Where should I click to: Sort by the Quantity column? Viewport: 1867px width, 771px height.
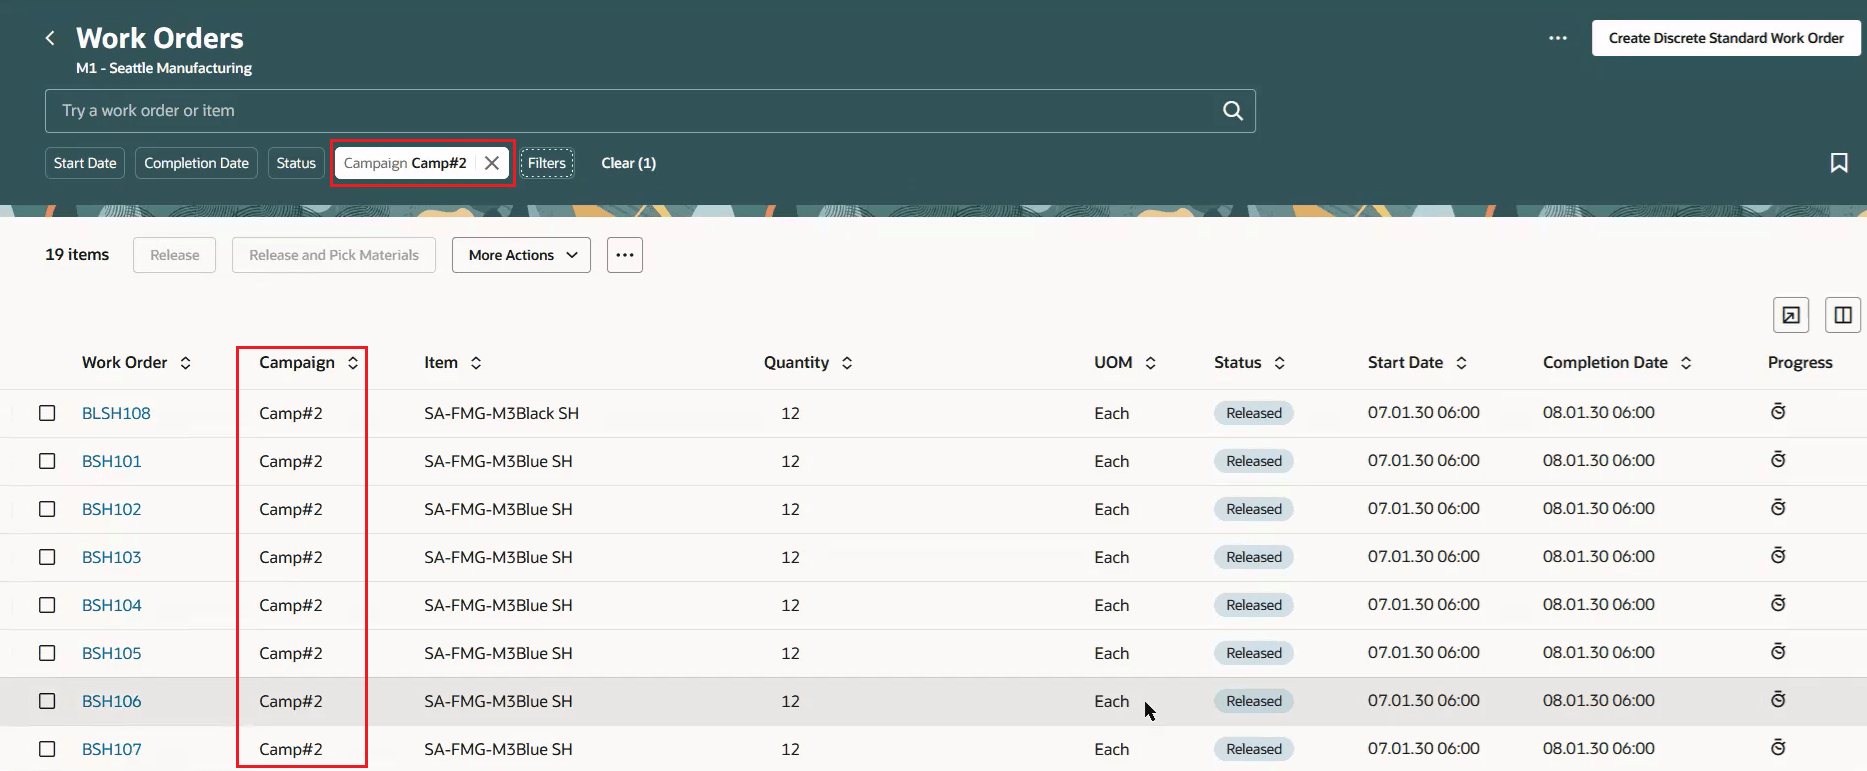(x=847, y=363)
